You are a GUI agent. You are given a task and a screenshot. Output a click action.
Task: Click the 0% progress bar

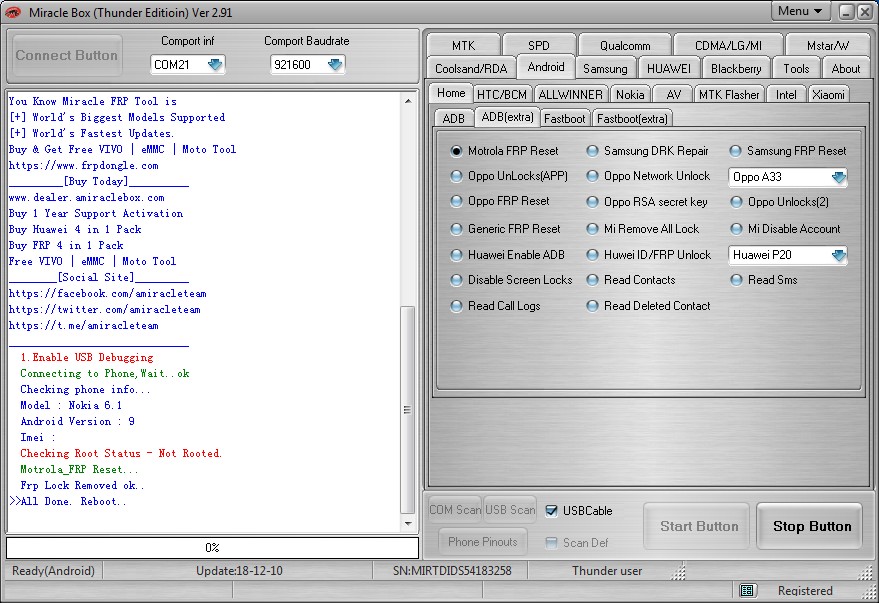(x=212, y=548)
